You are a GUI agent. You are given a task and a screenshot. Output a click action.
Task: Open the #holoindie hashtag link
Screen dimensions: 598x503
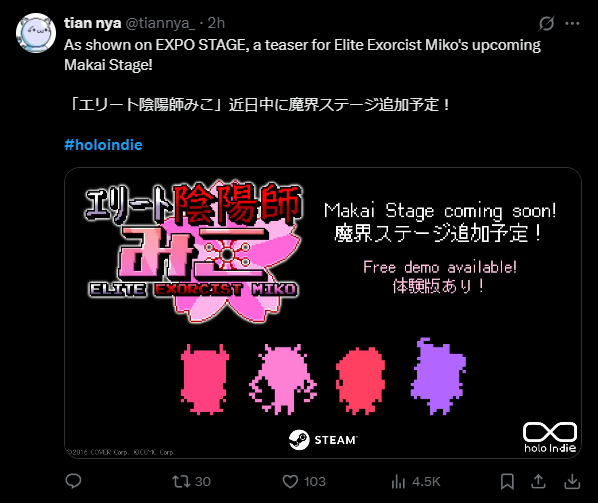103,145
